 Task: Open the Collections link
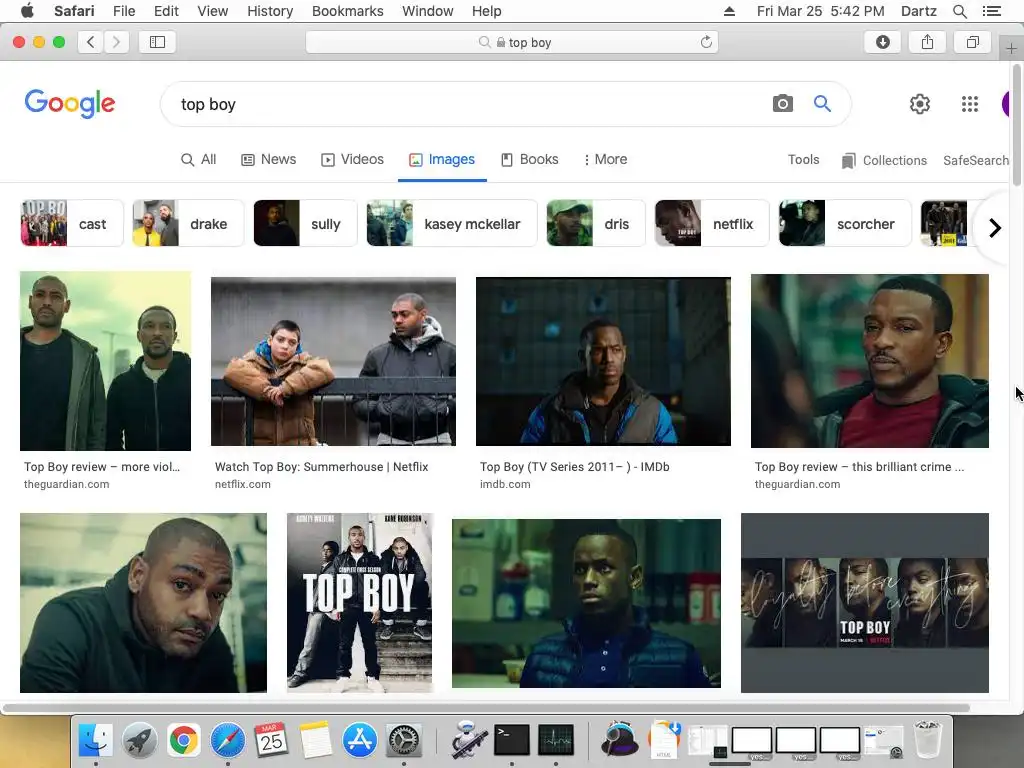point(884,160)
